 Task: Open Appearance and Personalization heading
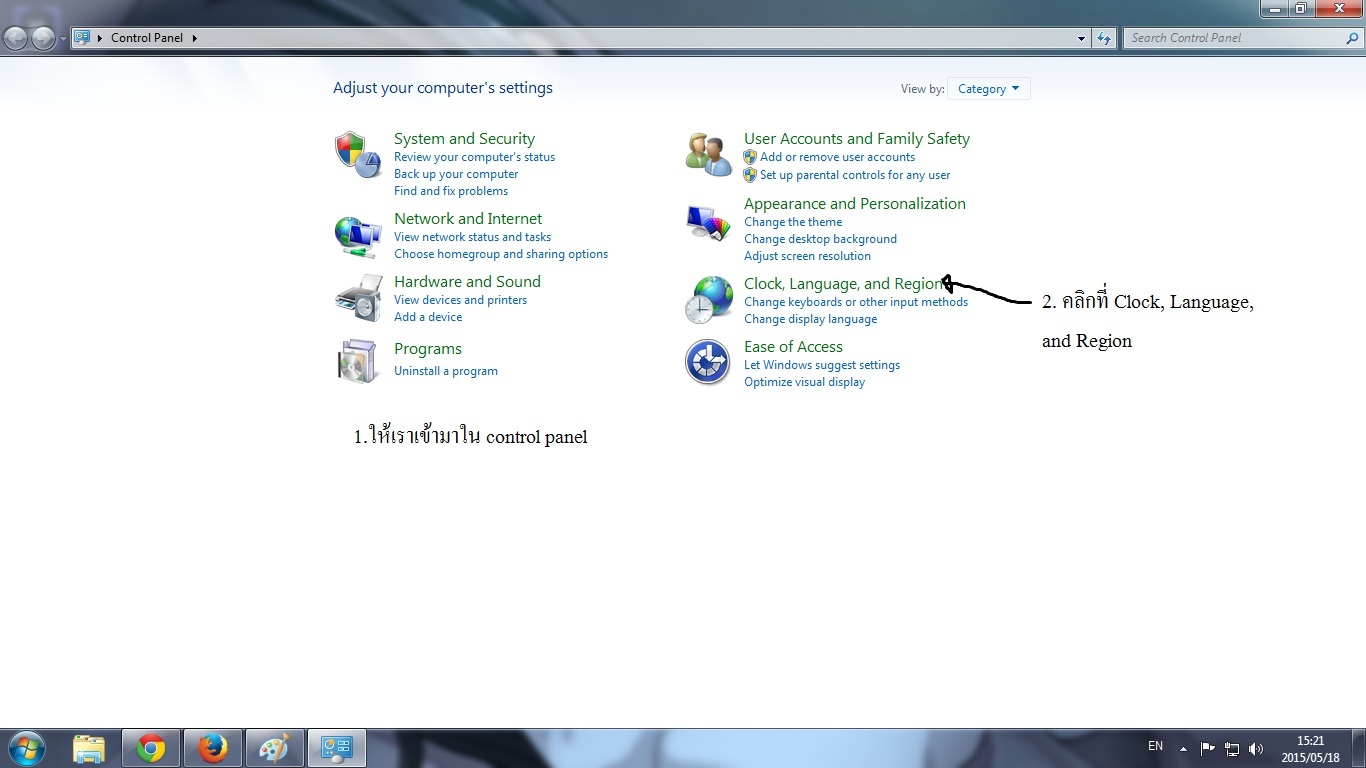pos(855,204)
